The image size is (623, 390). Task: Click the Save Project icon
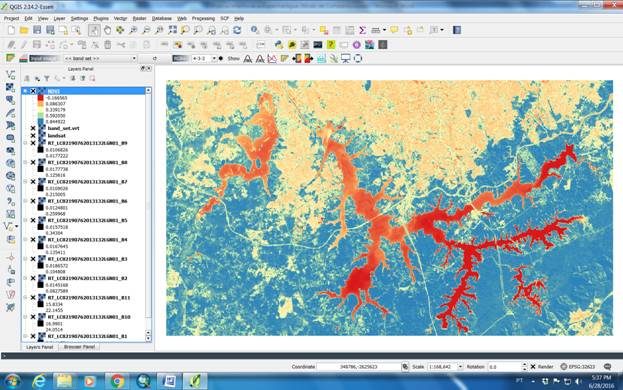37,30
